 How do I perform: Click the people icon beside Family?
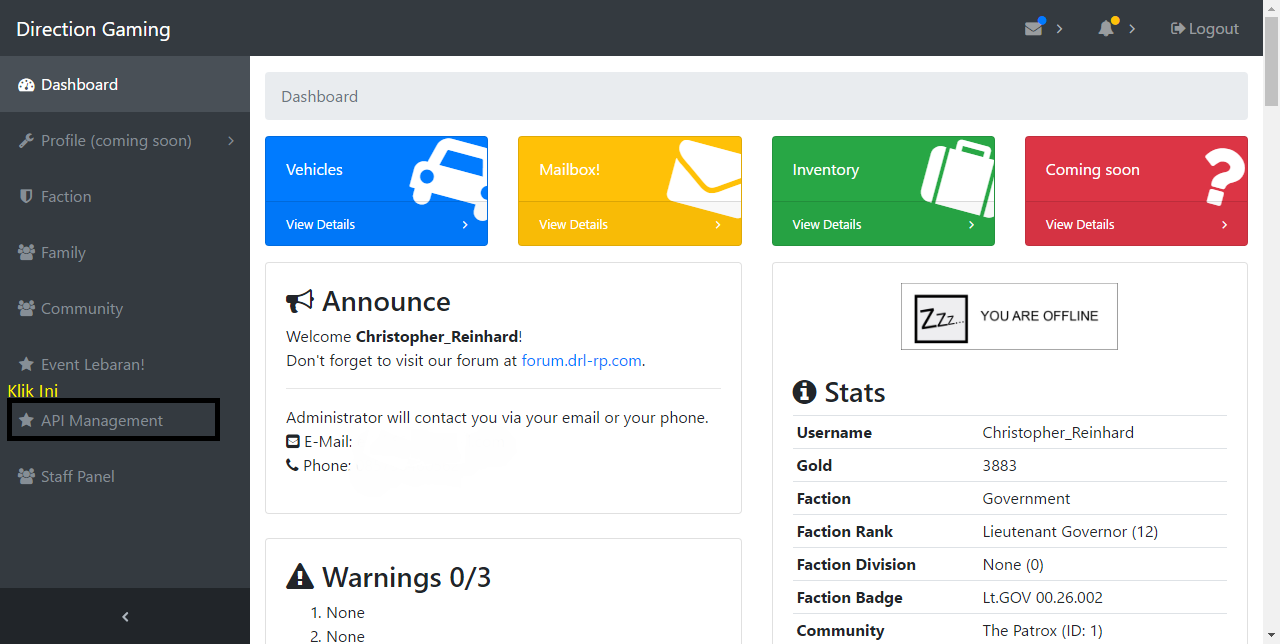click(x=27, y=253)
